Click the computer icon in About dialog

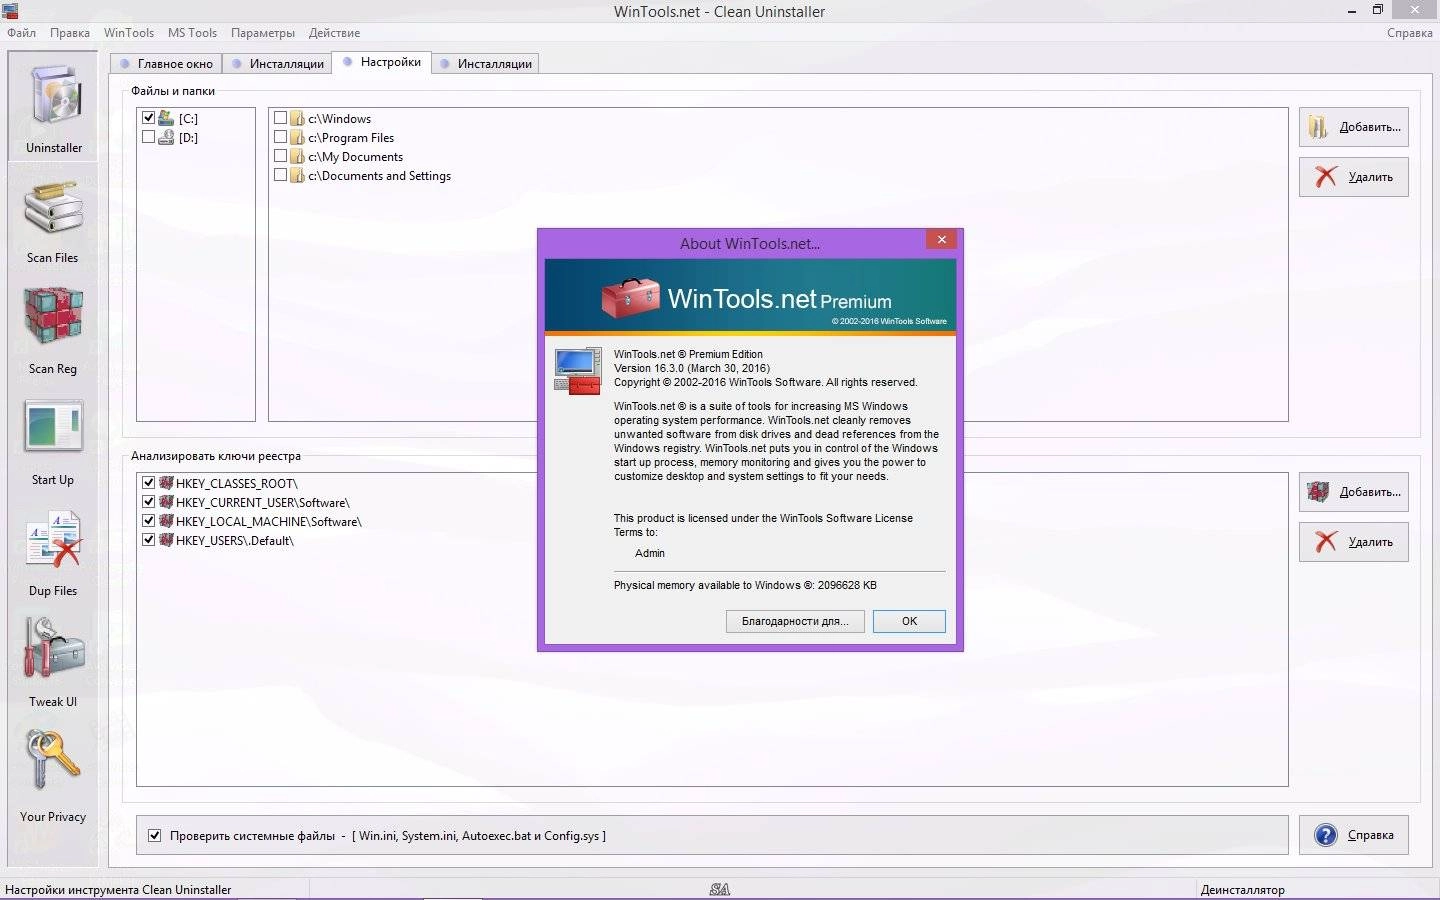click(x=577, y=371)
